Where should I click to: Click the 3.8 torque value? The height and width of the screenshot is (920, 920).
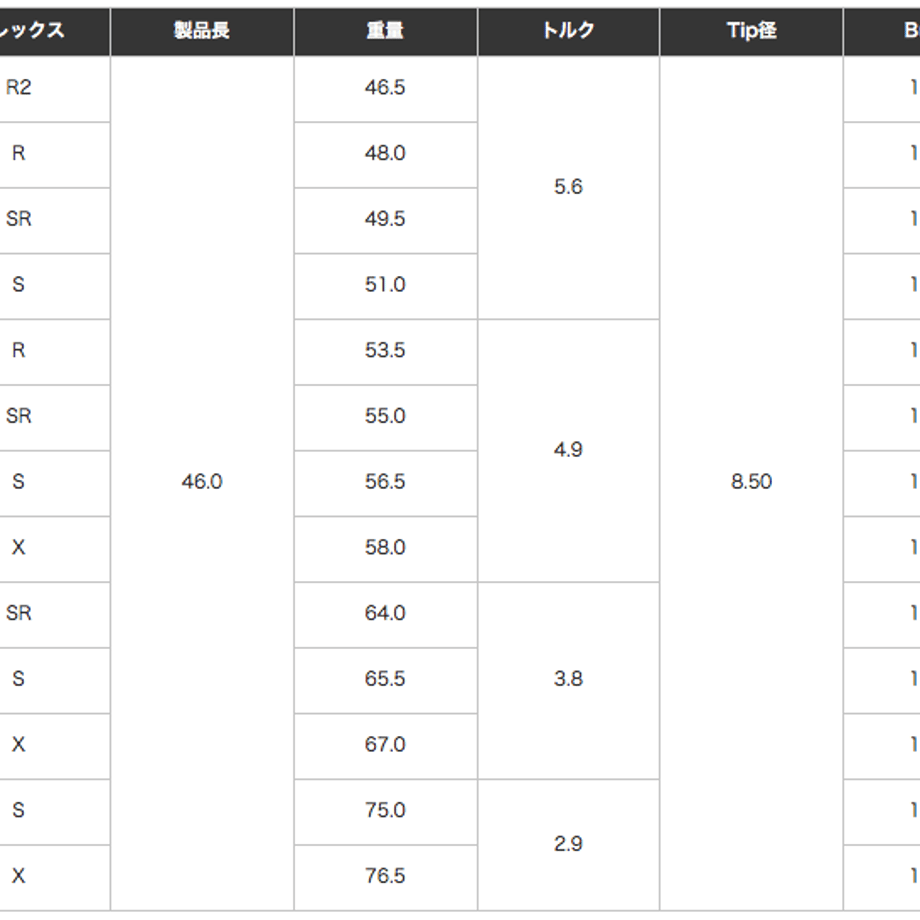point(569,681)
